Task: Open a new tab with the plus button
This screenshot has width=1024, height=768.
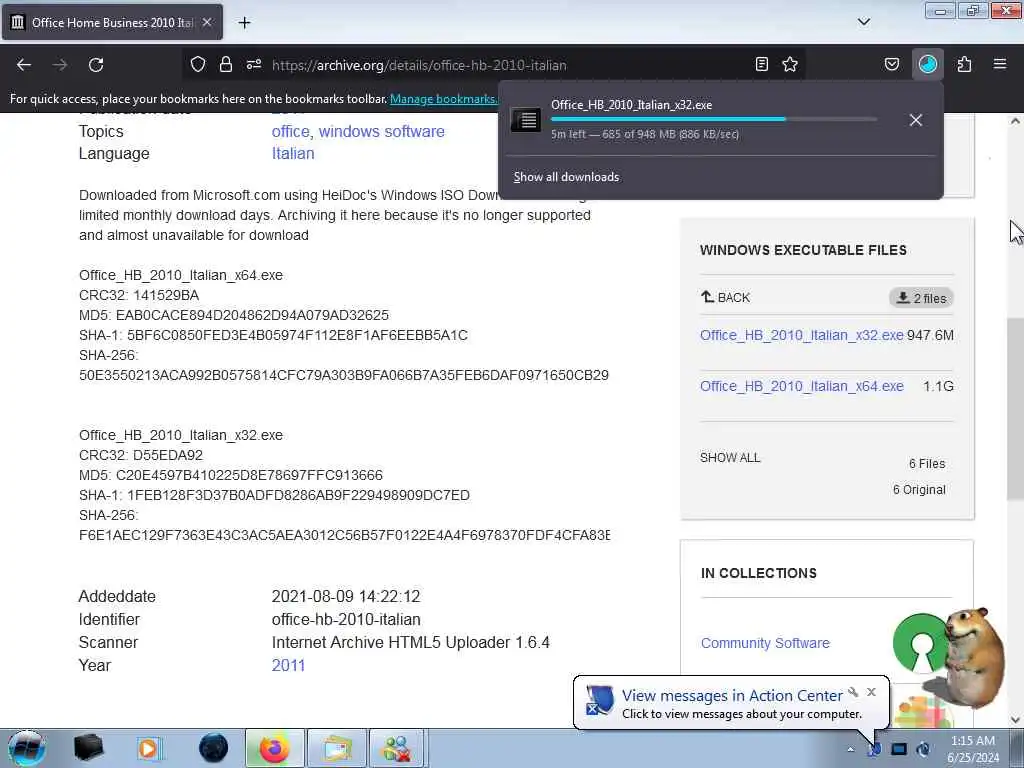Action: pos(244,23)
